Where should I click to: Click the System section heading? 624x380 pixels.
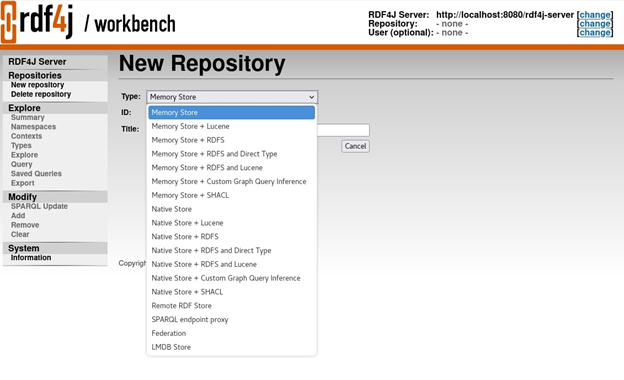point(23,248)
